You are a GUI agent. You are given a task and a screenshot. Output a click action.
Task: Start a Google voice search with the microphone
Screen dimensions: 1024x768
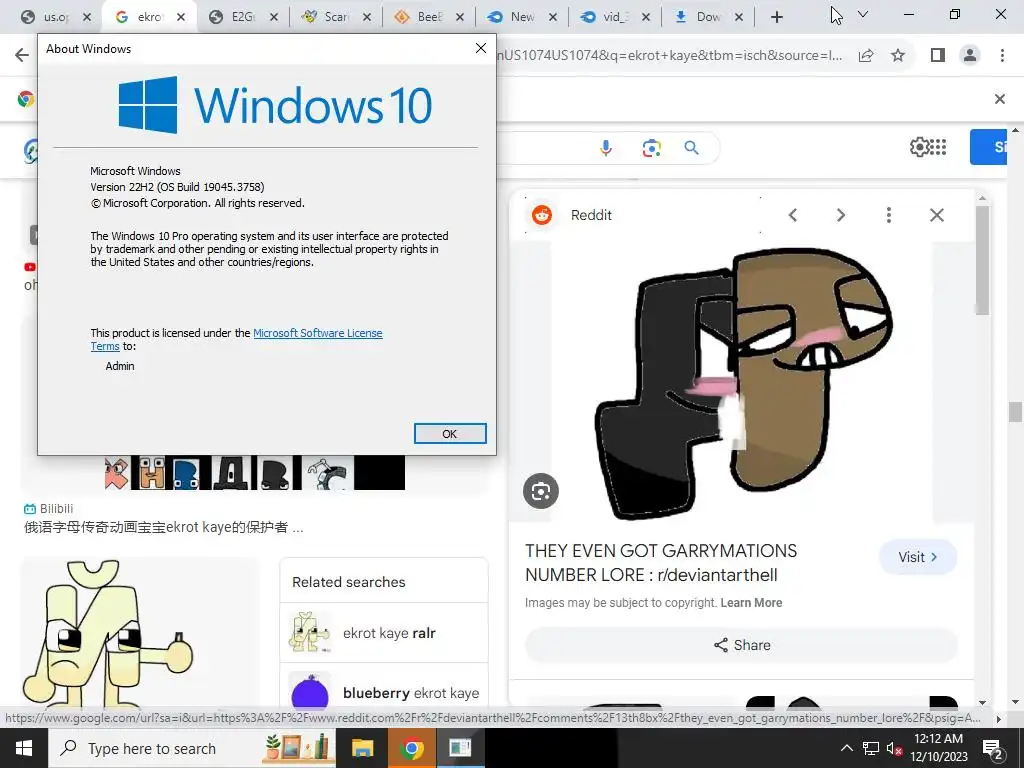(606, 148)
